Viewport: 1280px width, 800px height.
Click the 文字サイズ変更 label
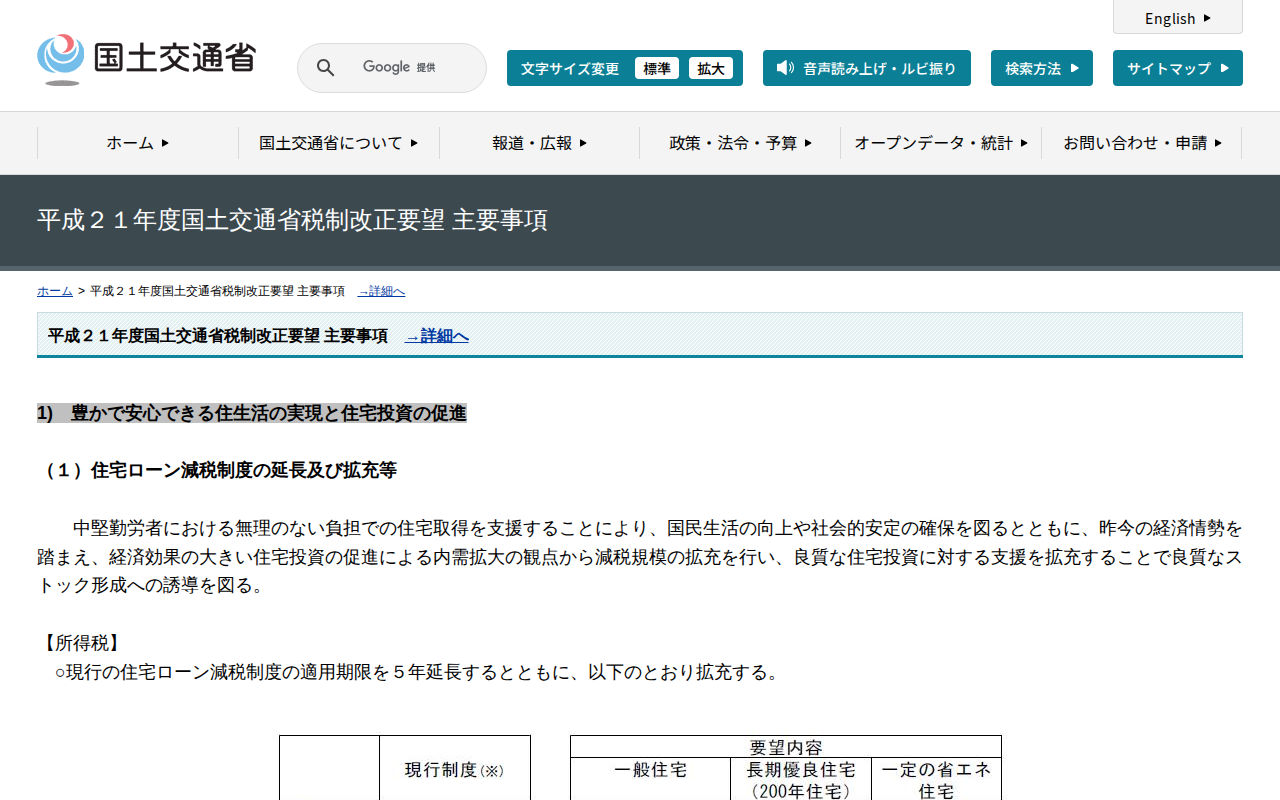tap(570, 68)
